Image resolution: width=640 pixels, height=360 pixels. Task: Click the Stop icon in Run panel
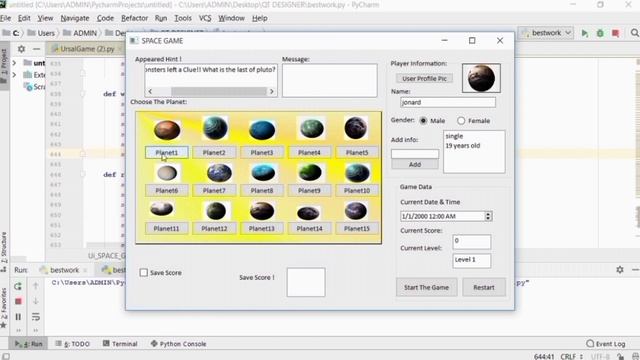[18, 301]
